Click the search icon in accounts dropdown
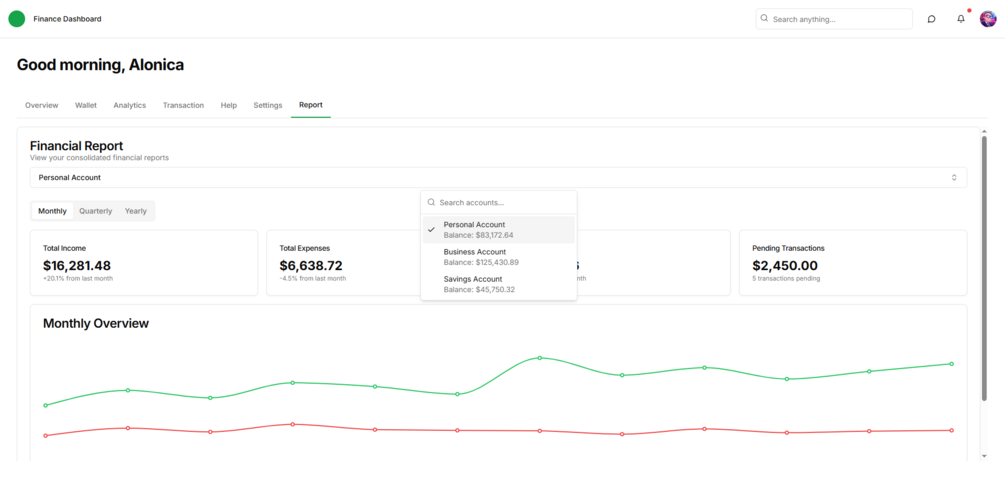Image resolution: width=1005 pixels, height=502 pixels. coord(431,202)
